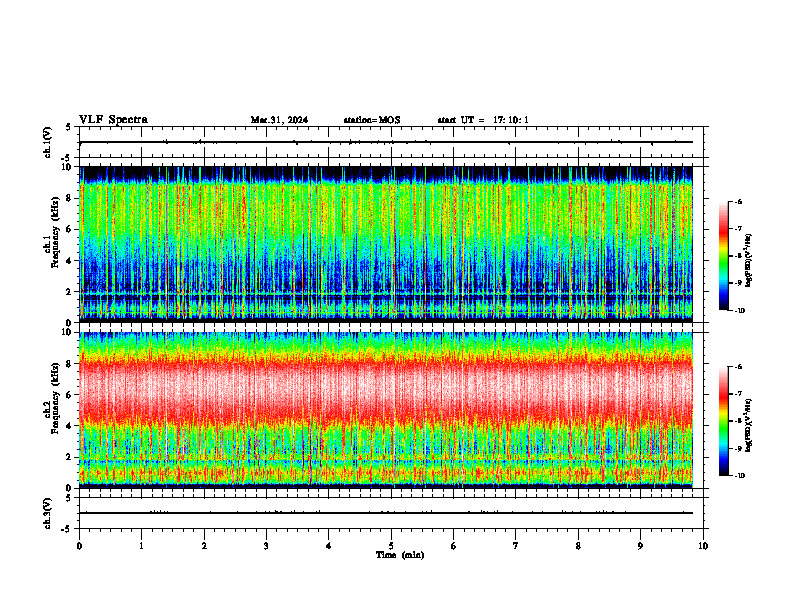Viewport: 792px width, 612px height.
Task: Click the "10" frequency tick of ch.2 panel
Action: [x=66, y=332]
